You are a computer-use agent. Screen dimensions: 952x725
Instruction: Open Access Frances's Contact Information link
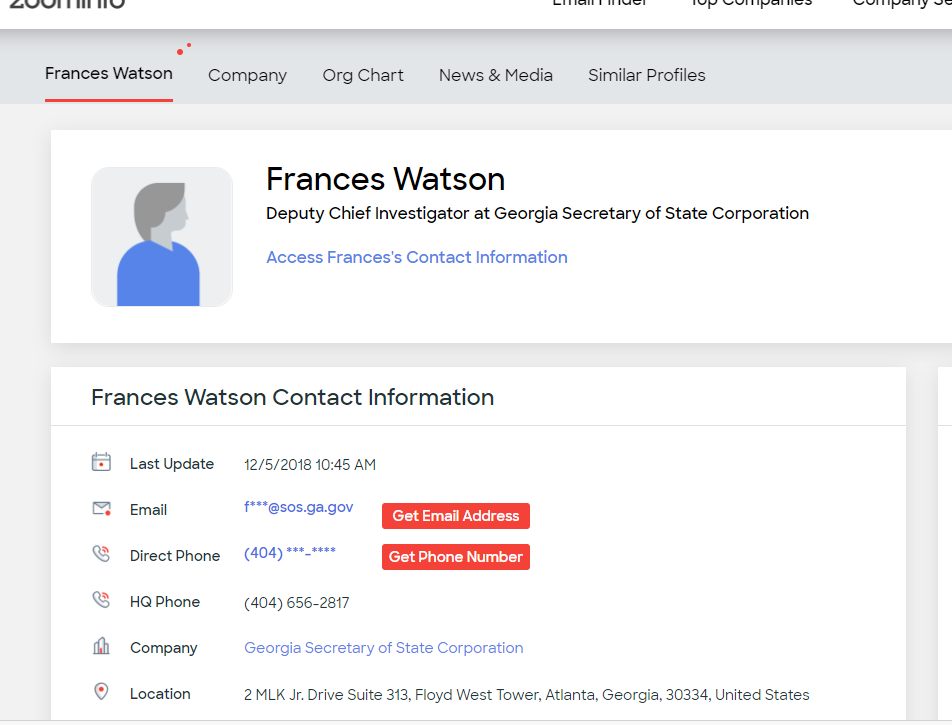[x=416, y=257]
